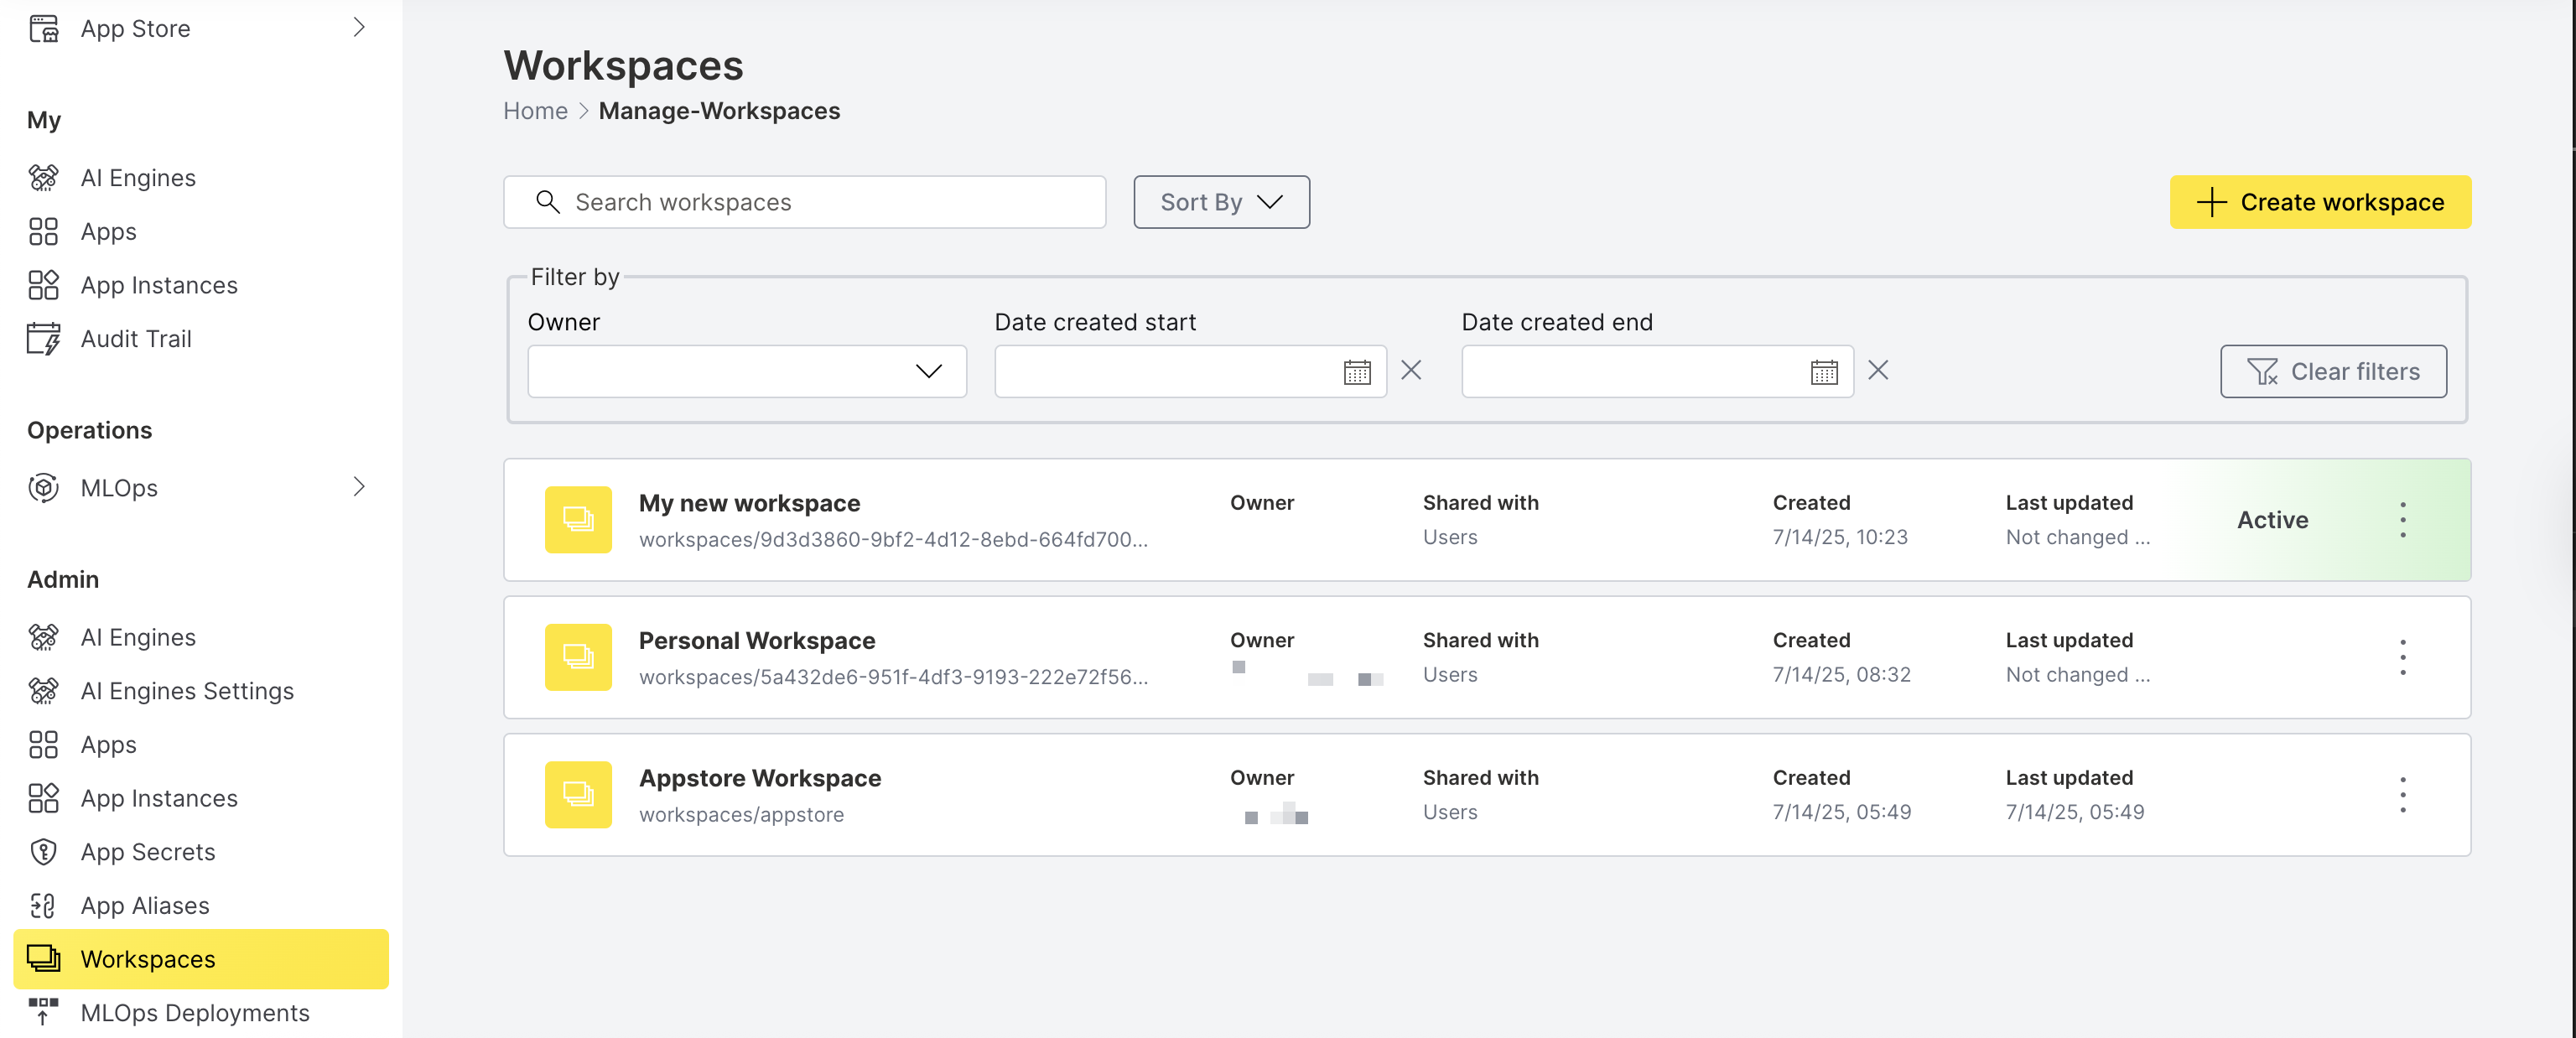Click the Create workspace button
The height and width of the screenshot is (1038, 2576).
(x=2319, y=202)
